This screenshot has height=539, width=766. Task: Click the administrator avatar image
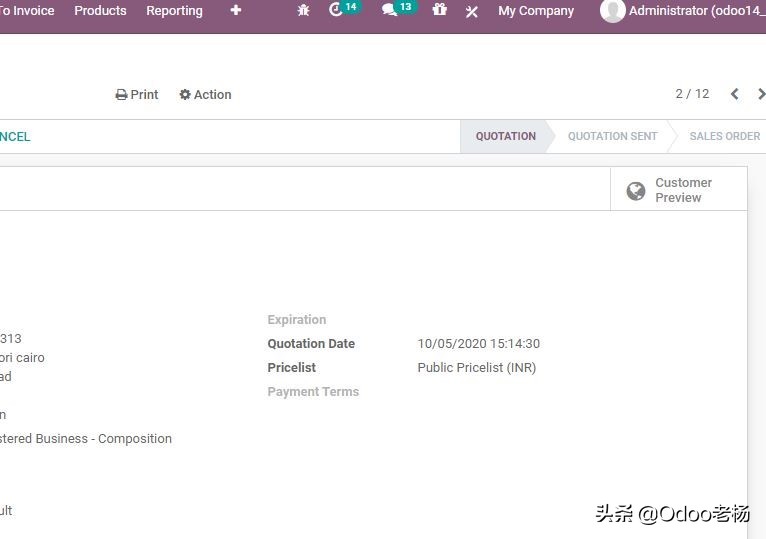point(612,10)
